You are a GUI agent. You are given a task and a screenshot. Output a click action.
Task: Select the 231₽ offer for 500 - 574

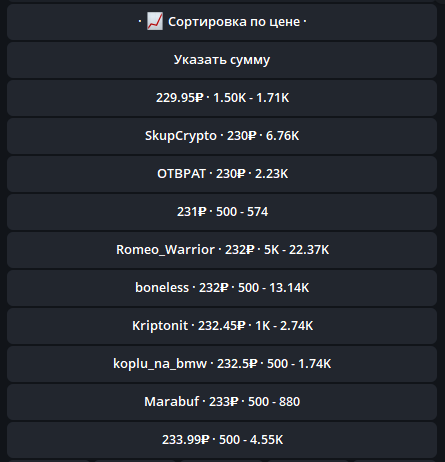click(222, 212)
